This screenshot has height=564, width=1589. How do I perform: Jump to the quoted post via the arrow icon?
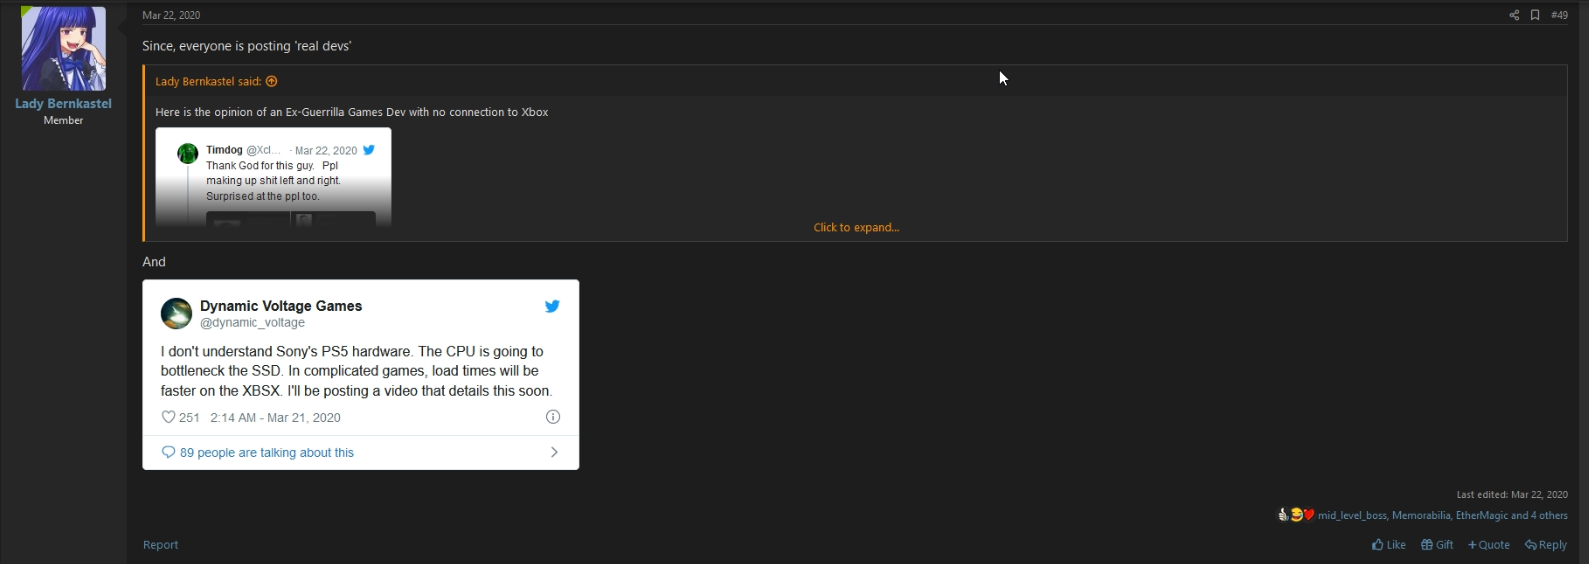(271, 82)
